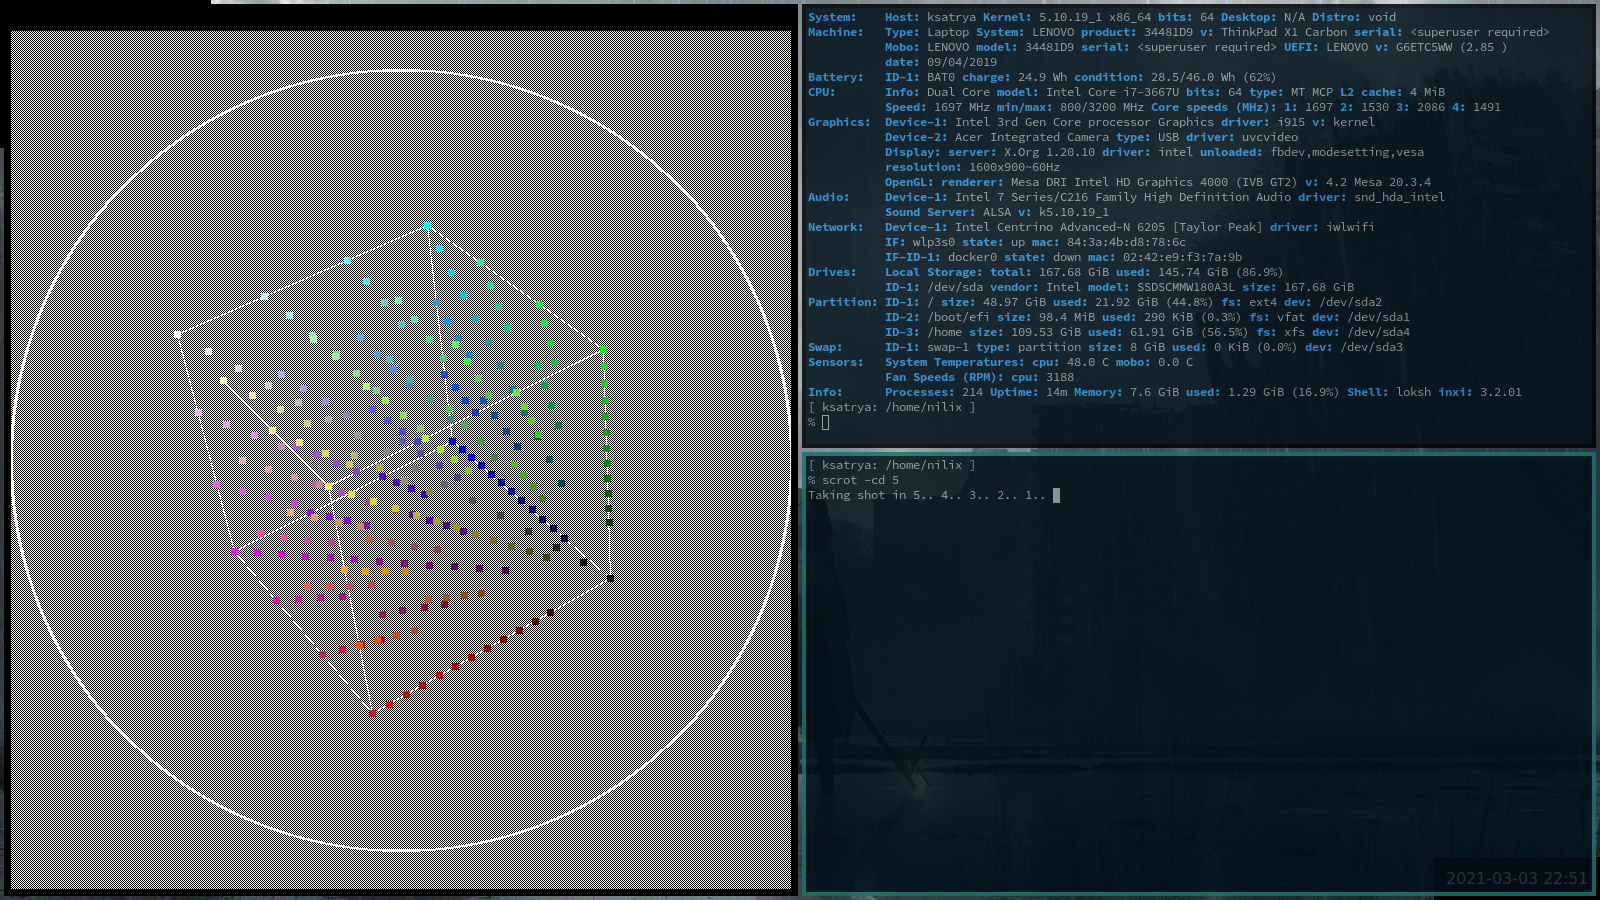Click CPU model 'Intel Core i7-3667U'
The width and height of the screenshot is (1600, 900).
coord(1112,92)
